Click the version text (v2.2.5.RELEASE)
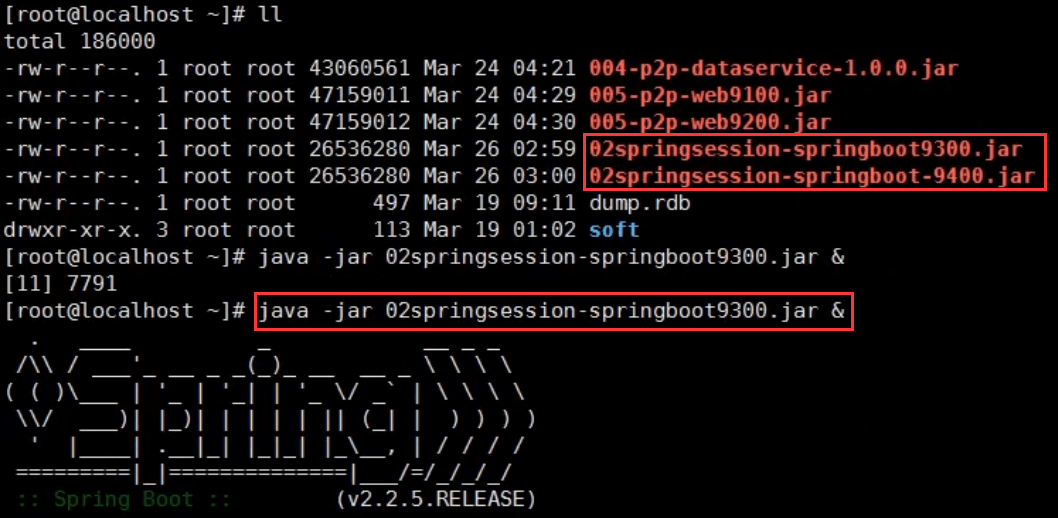Image resolution: width=1058 pixels, height=518 pixels. pos(436,500)
